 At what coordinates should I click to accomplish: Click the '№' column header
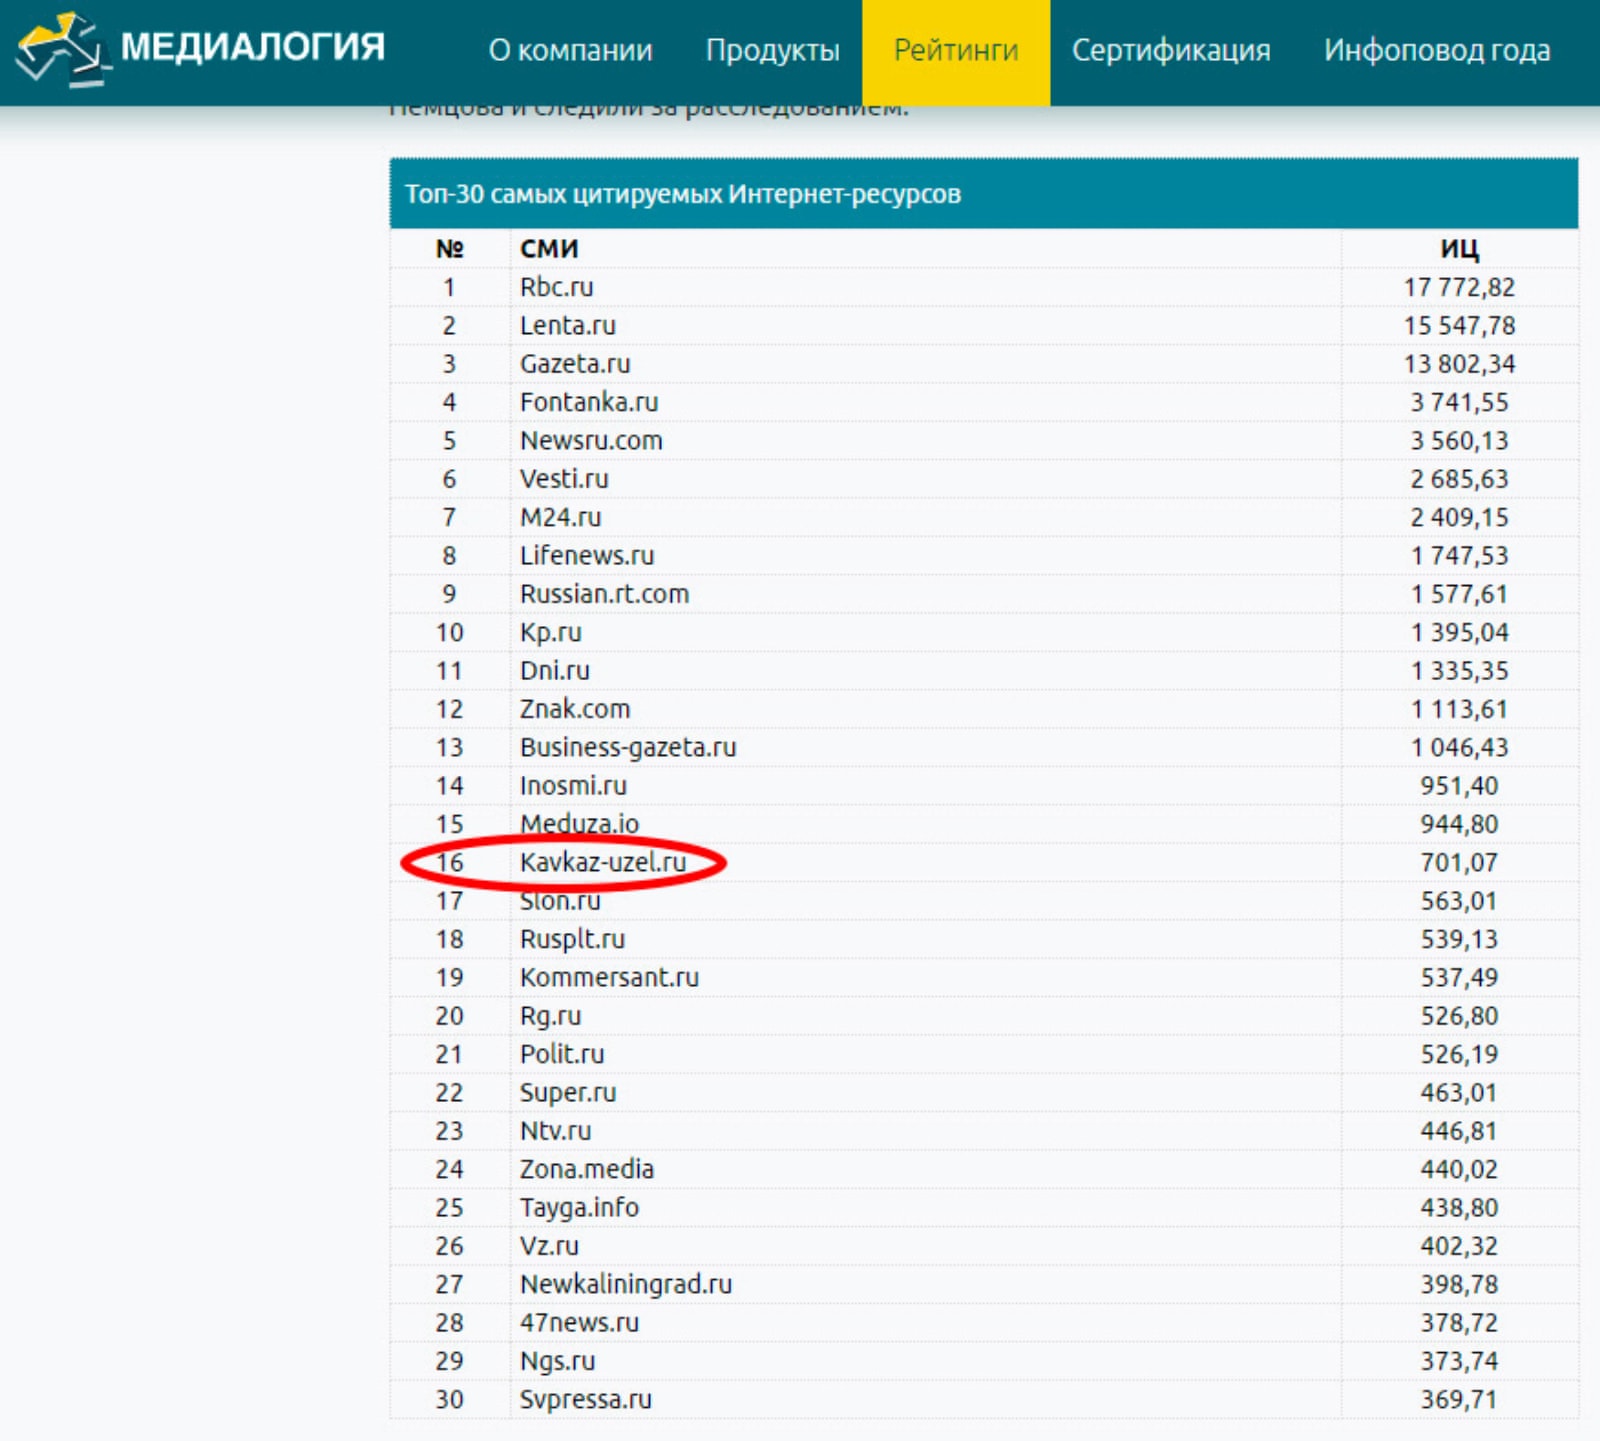[449, 248]
